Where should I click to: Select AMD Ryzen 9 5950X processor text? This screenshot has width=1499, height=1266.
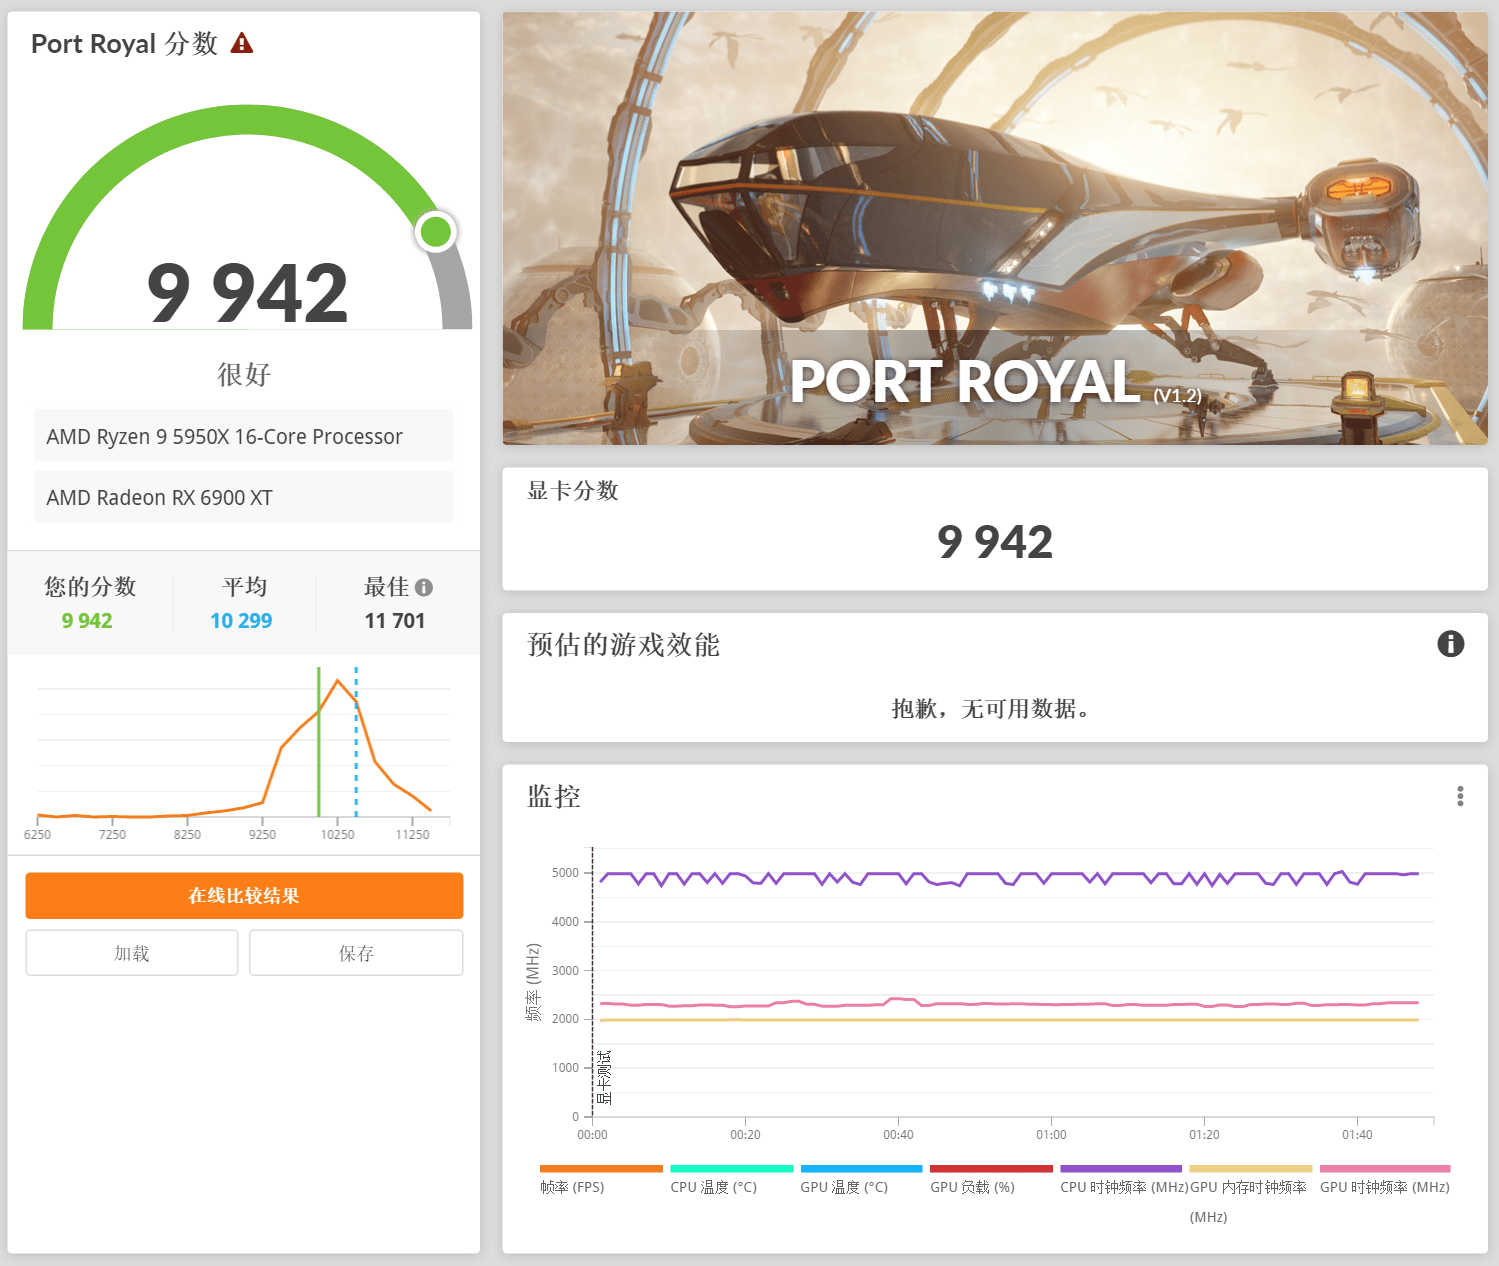(224, 436)
